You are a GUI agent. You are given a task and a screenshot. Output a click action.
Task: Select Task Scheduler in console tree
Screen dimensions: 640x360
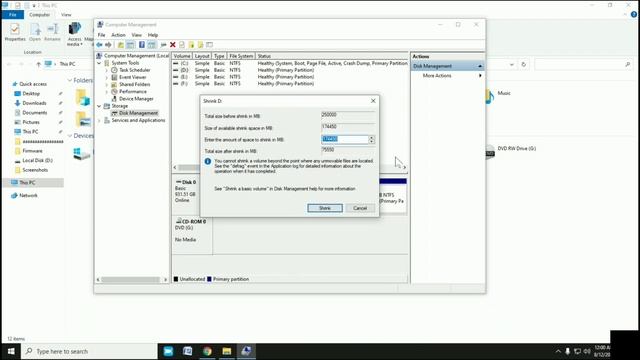coord(134,70)
